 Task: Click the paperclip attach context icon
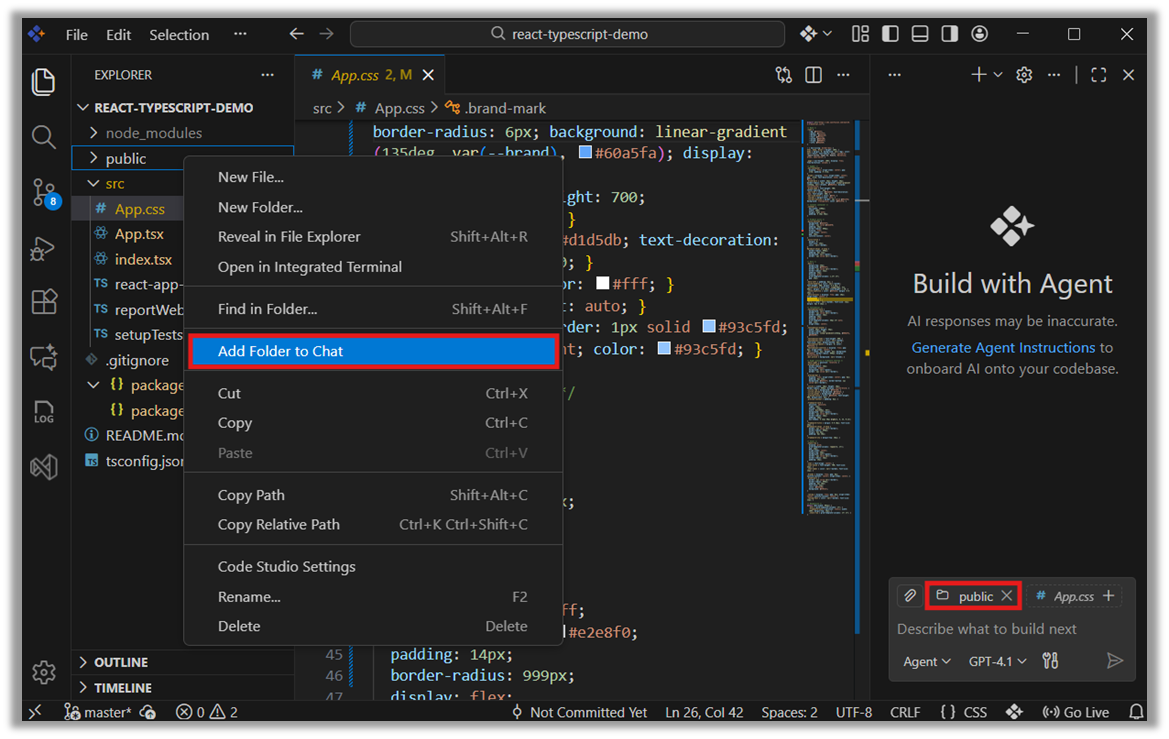pyautogui.click(x=910, y=596)
